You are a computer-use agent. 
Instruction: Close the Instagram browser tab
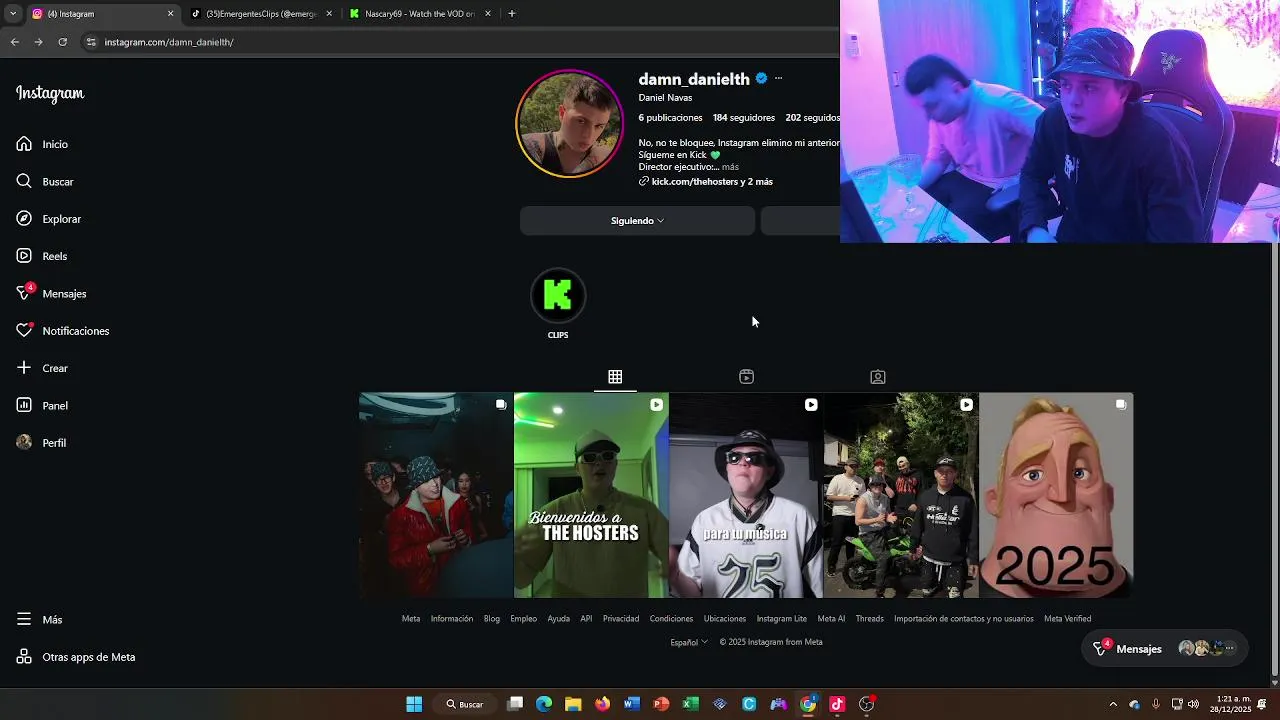coord(170,14)
